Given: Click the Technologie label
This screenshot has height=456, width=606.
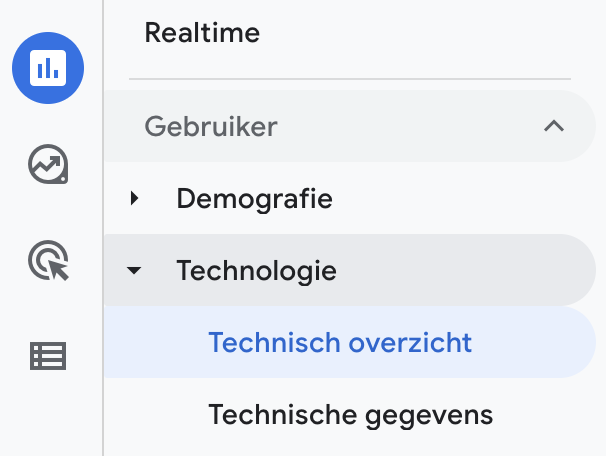Looking at the screenshot, I should 256,271.
